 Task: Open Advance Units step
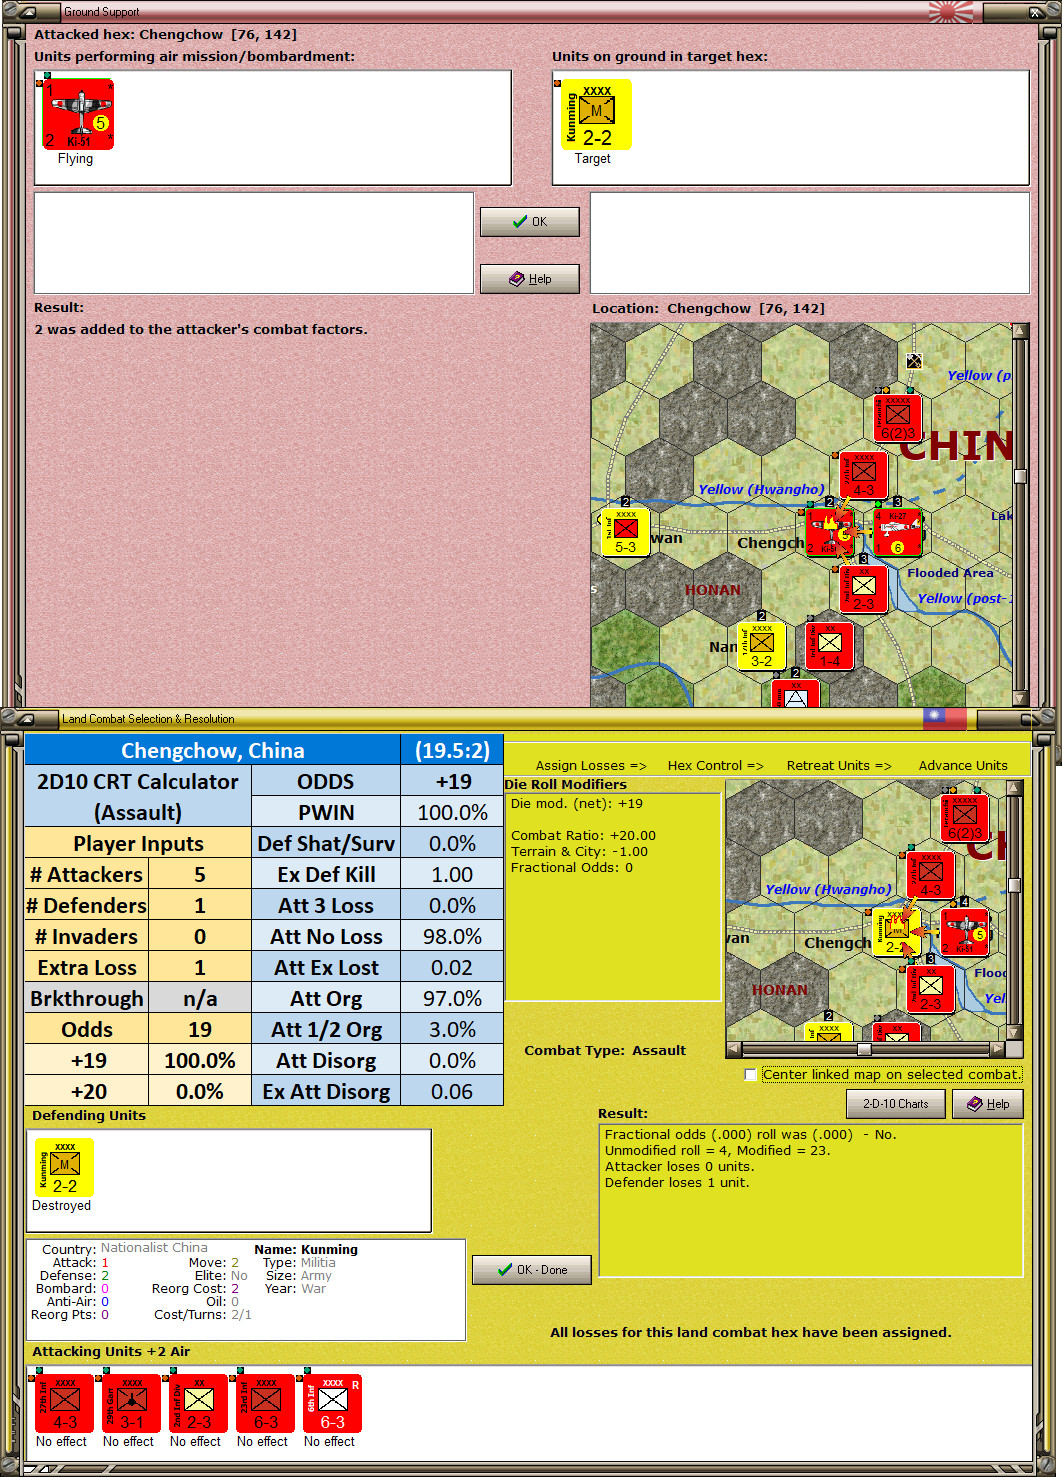[963, 765]
